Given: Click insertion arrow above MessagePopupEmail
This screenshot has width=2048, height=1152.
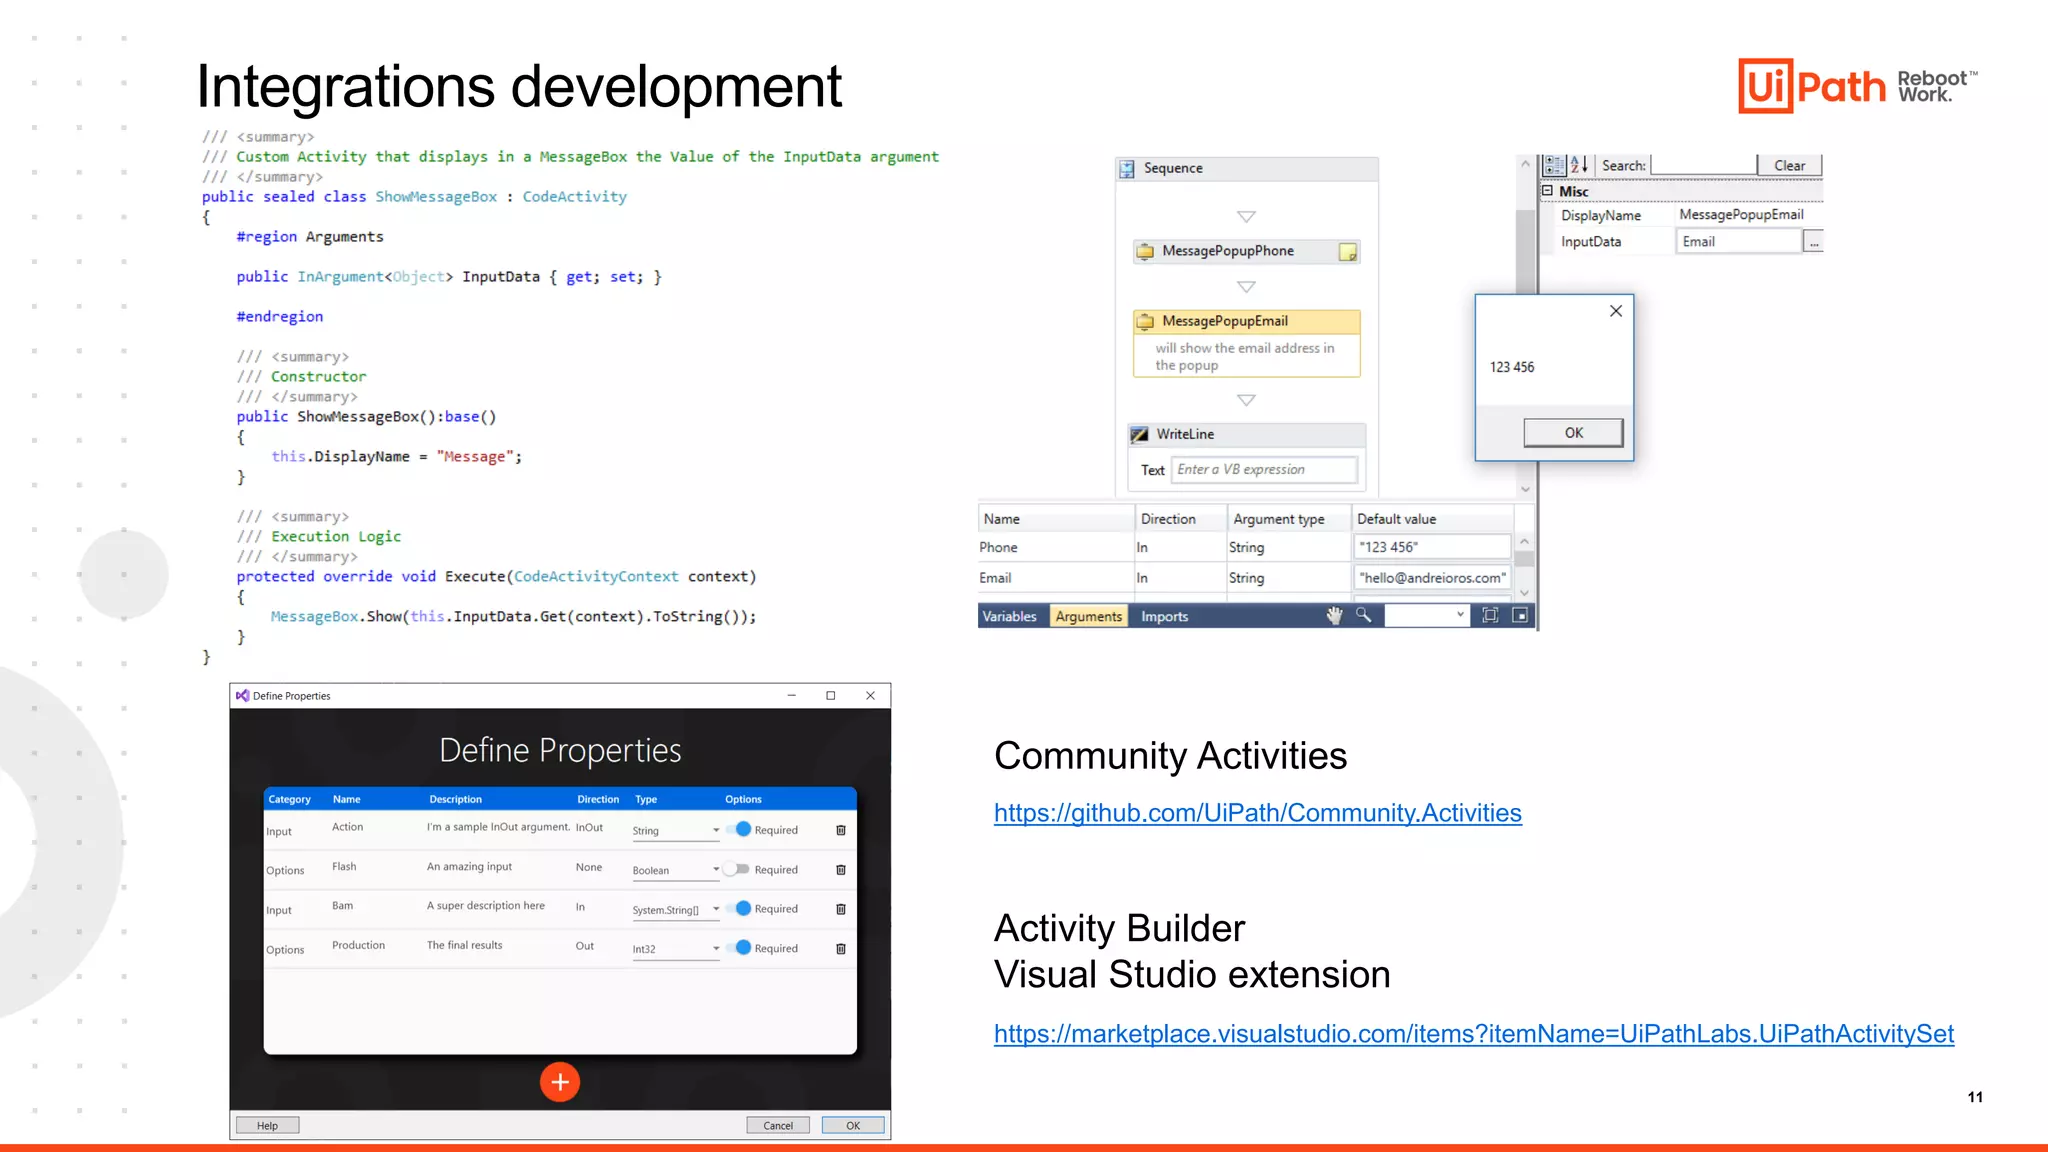Looking at the screenshot, I should click(1246, 287).
